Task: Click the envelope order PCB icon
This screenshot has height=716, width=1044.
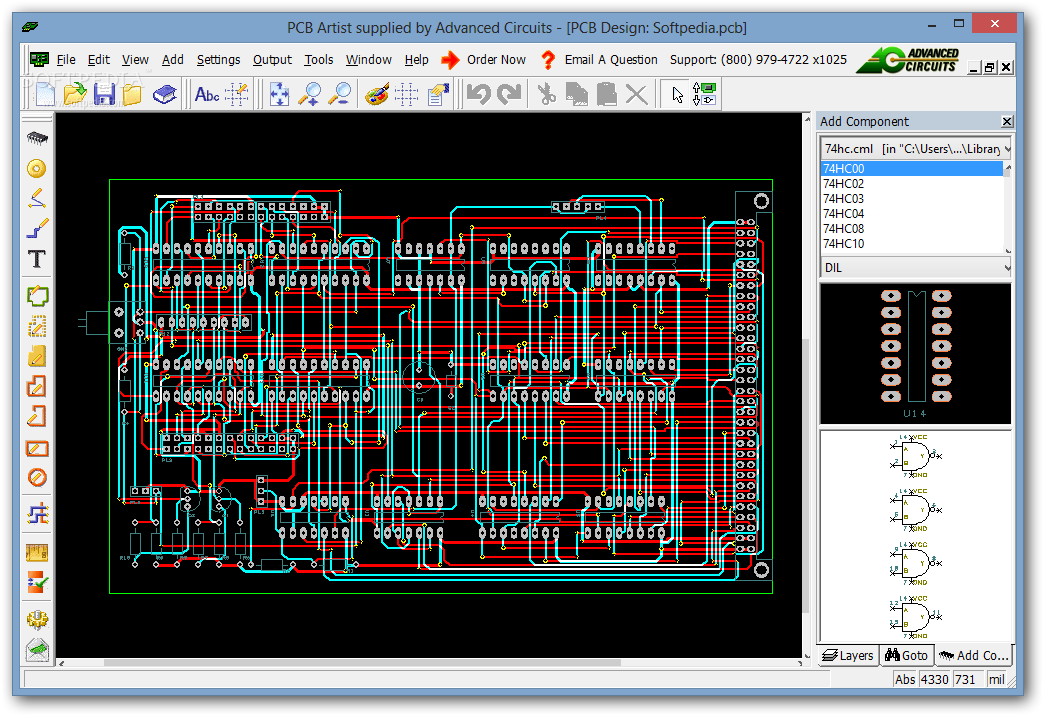Action: pyautogui.click(x=37, y=650)
